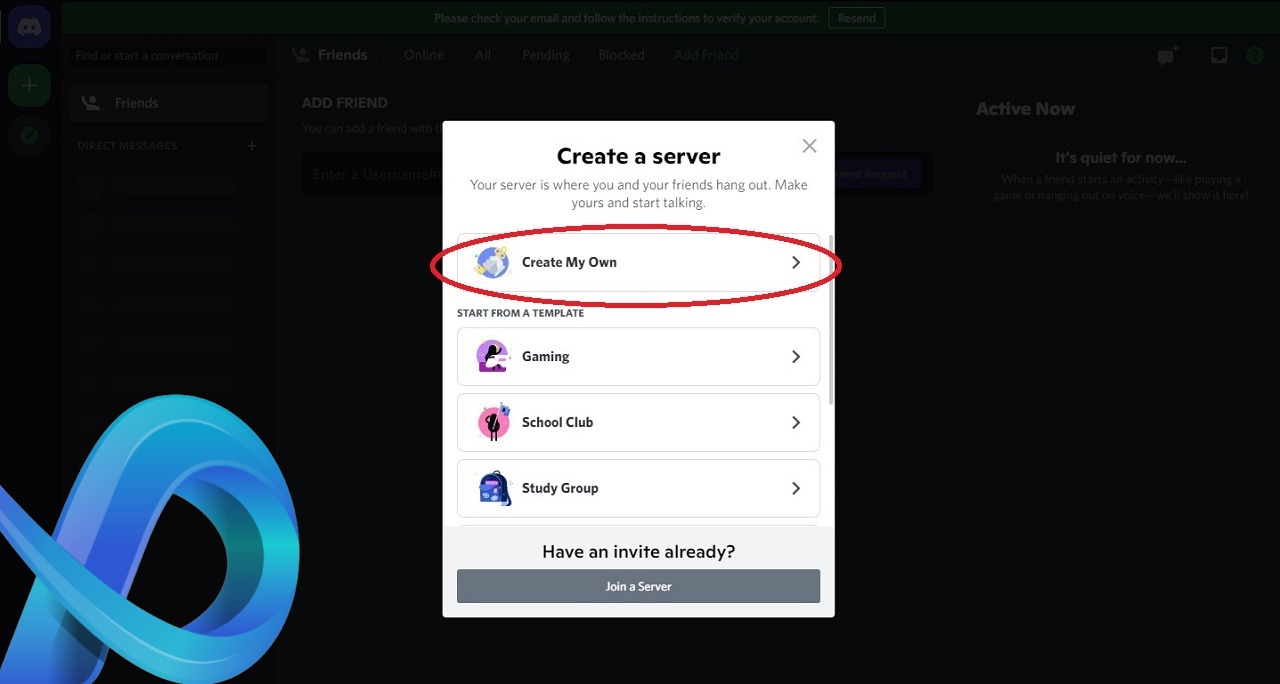This screenshot has width=1280, height=684.
Task: Click the Find or start a conversation field
Action: (167, 55)
